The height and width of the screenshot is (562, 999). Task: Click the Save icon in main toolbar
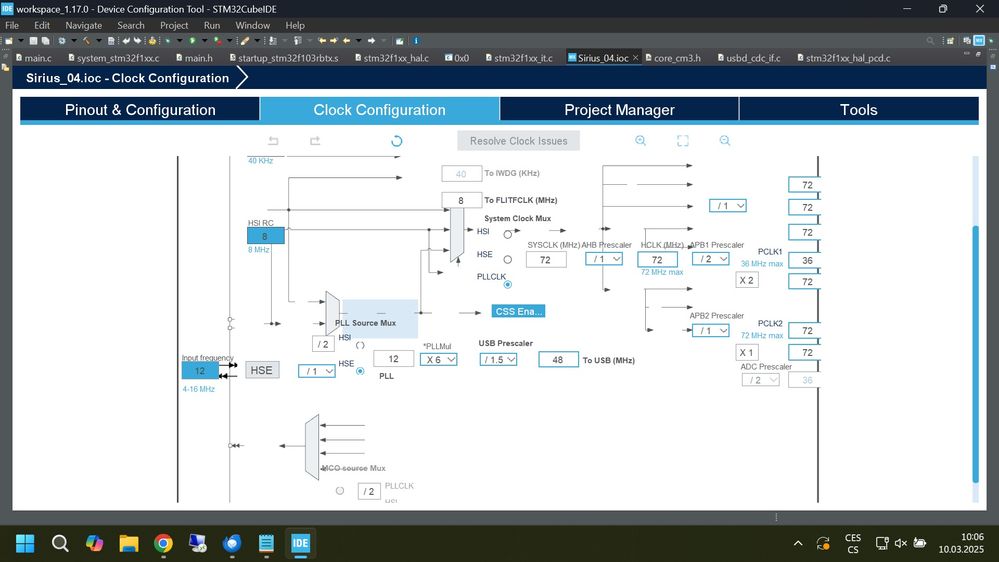coord(33,41)
